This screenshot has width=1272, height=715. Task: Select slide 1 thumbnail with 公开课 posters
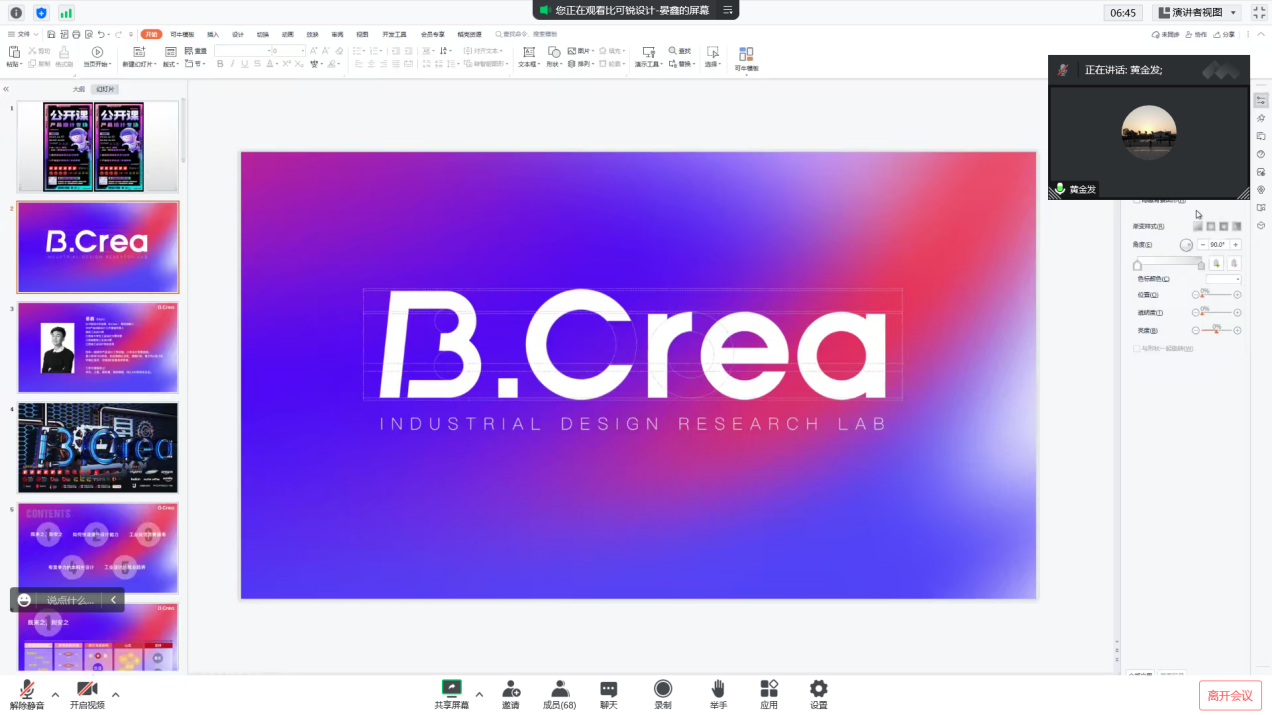(98, 147)
